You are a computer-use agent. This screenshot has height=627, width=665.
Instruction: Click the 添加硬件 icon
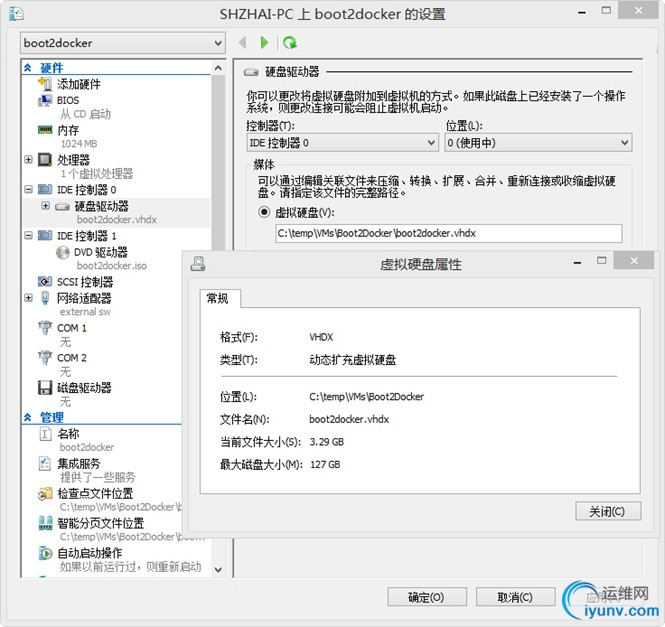(x=45, y=84)
